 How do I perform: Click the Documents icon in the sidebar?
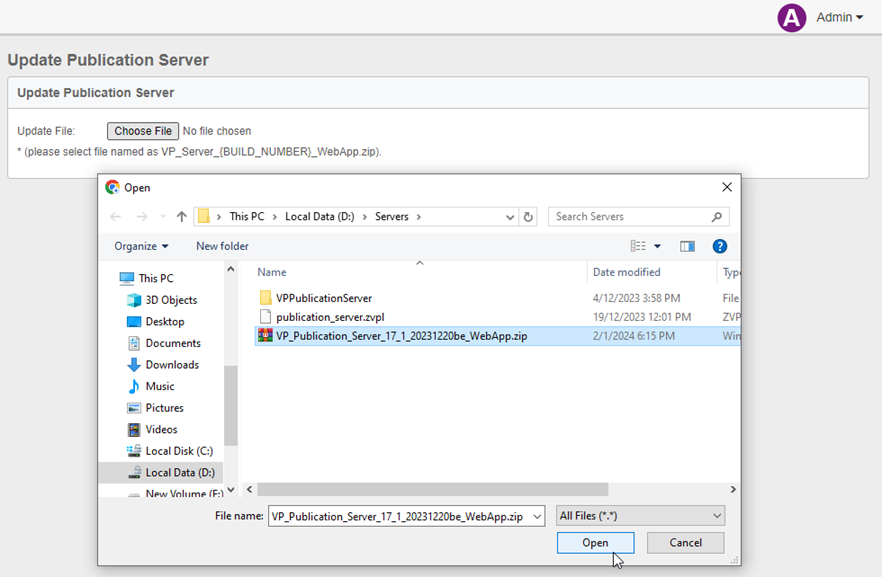coord(134,343)
